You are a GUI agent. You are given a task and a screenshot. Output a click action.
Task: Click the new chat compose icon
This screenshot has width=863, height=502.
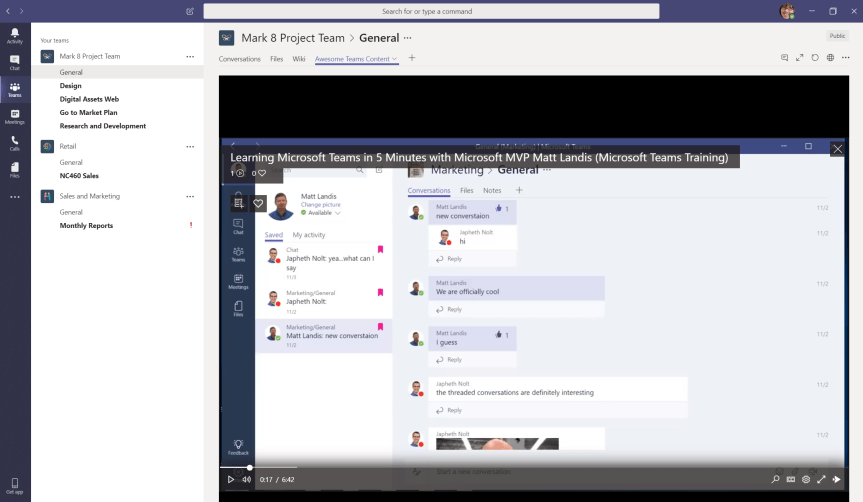(x=190, y=11)
